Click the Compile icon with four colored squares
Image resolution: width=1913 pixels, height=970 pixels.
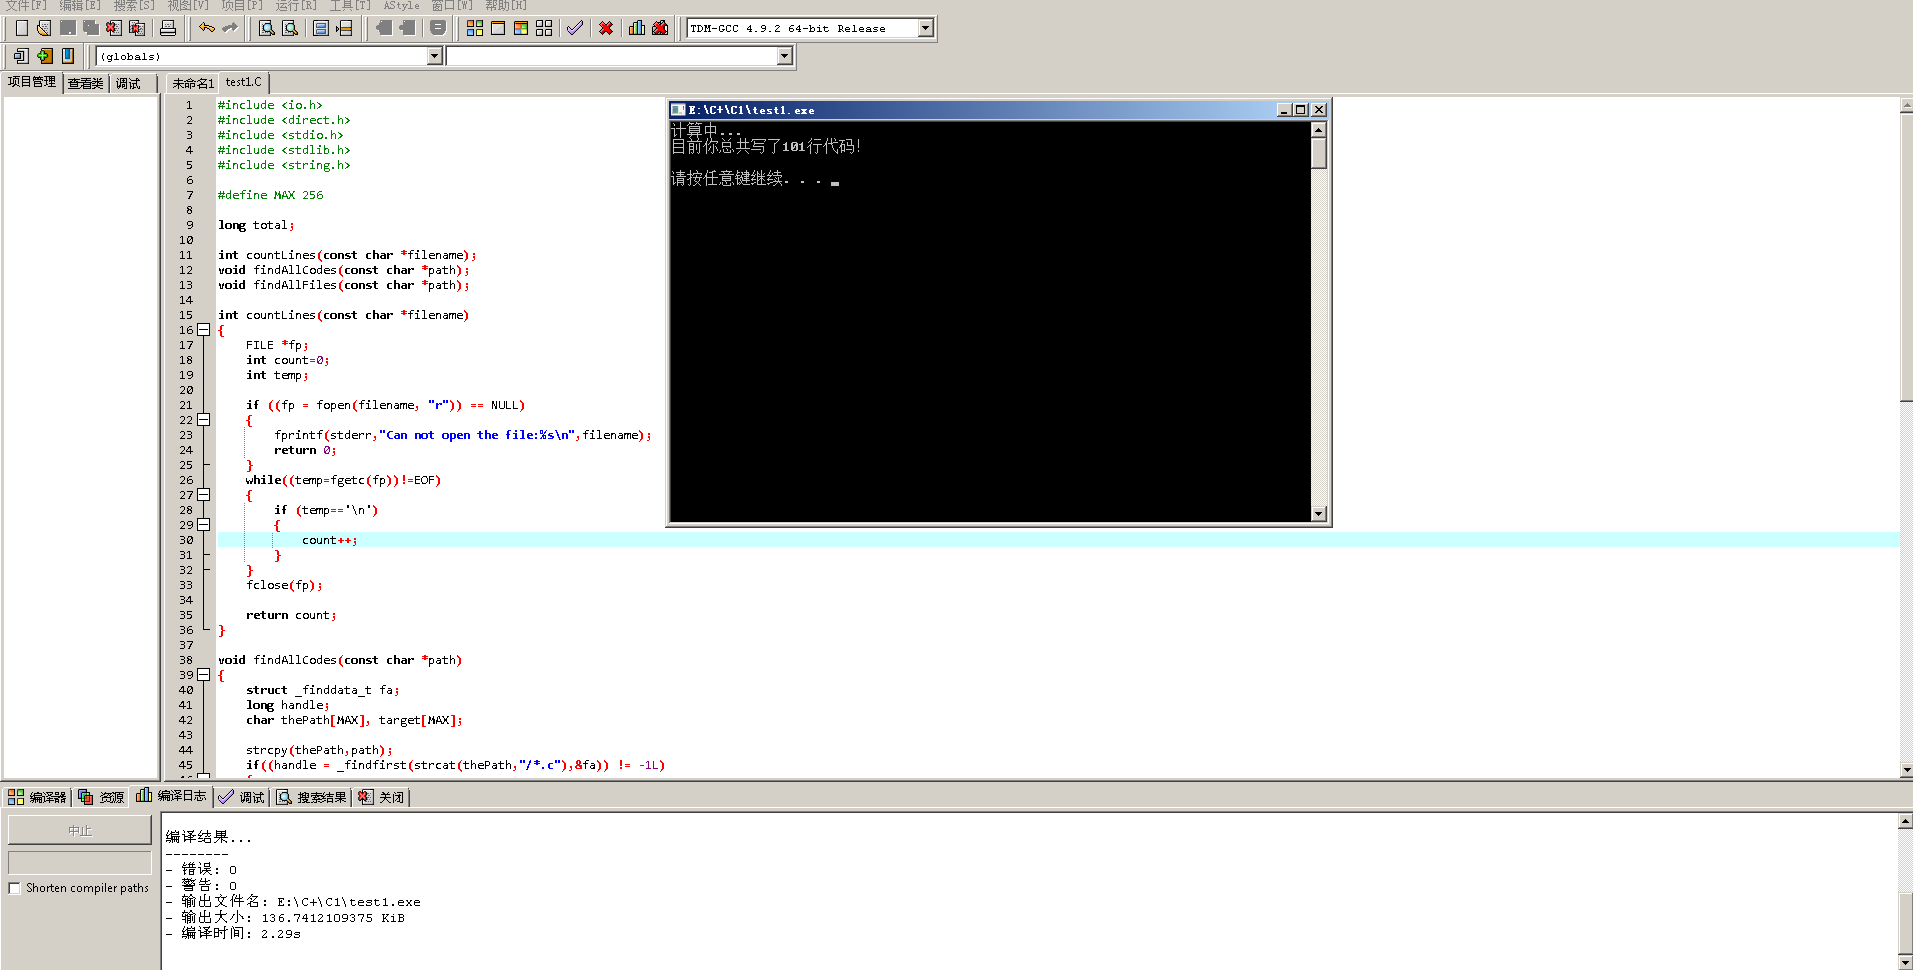point(475,28)
